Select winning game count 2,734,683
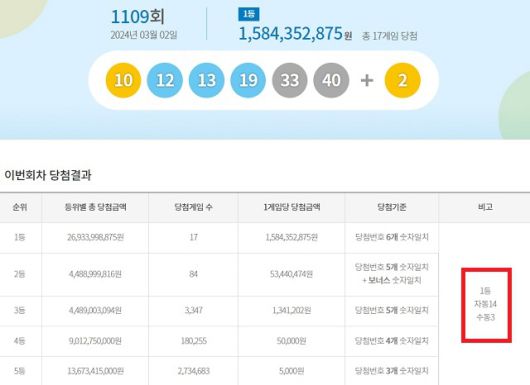 tap(193, 371)
